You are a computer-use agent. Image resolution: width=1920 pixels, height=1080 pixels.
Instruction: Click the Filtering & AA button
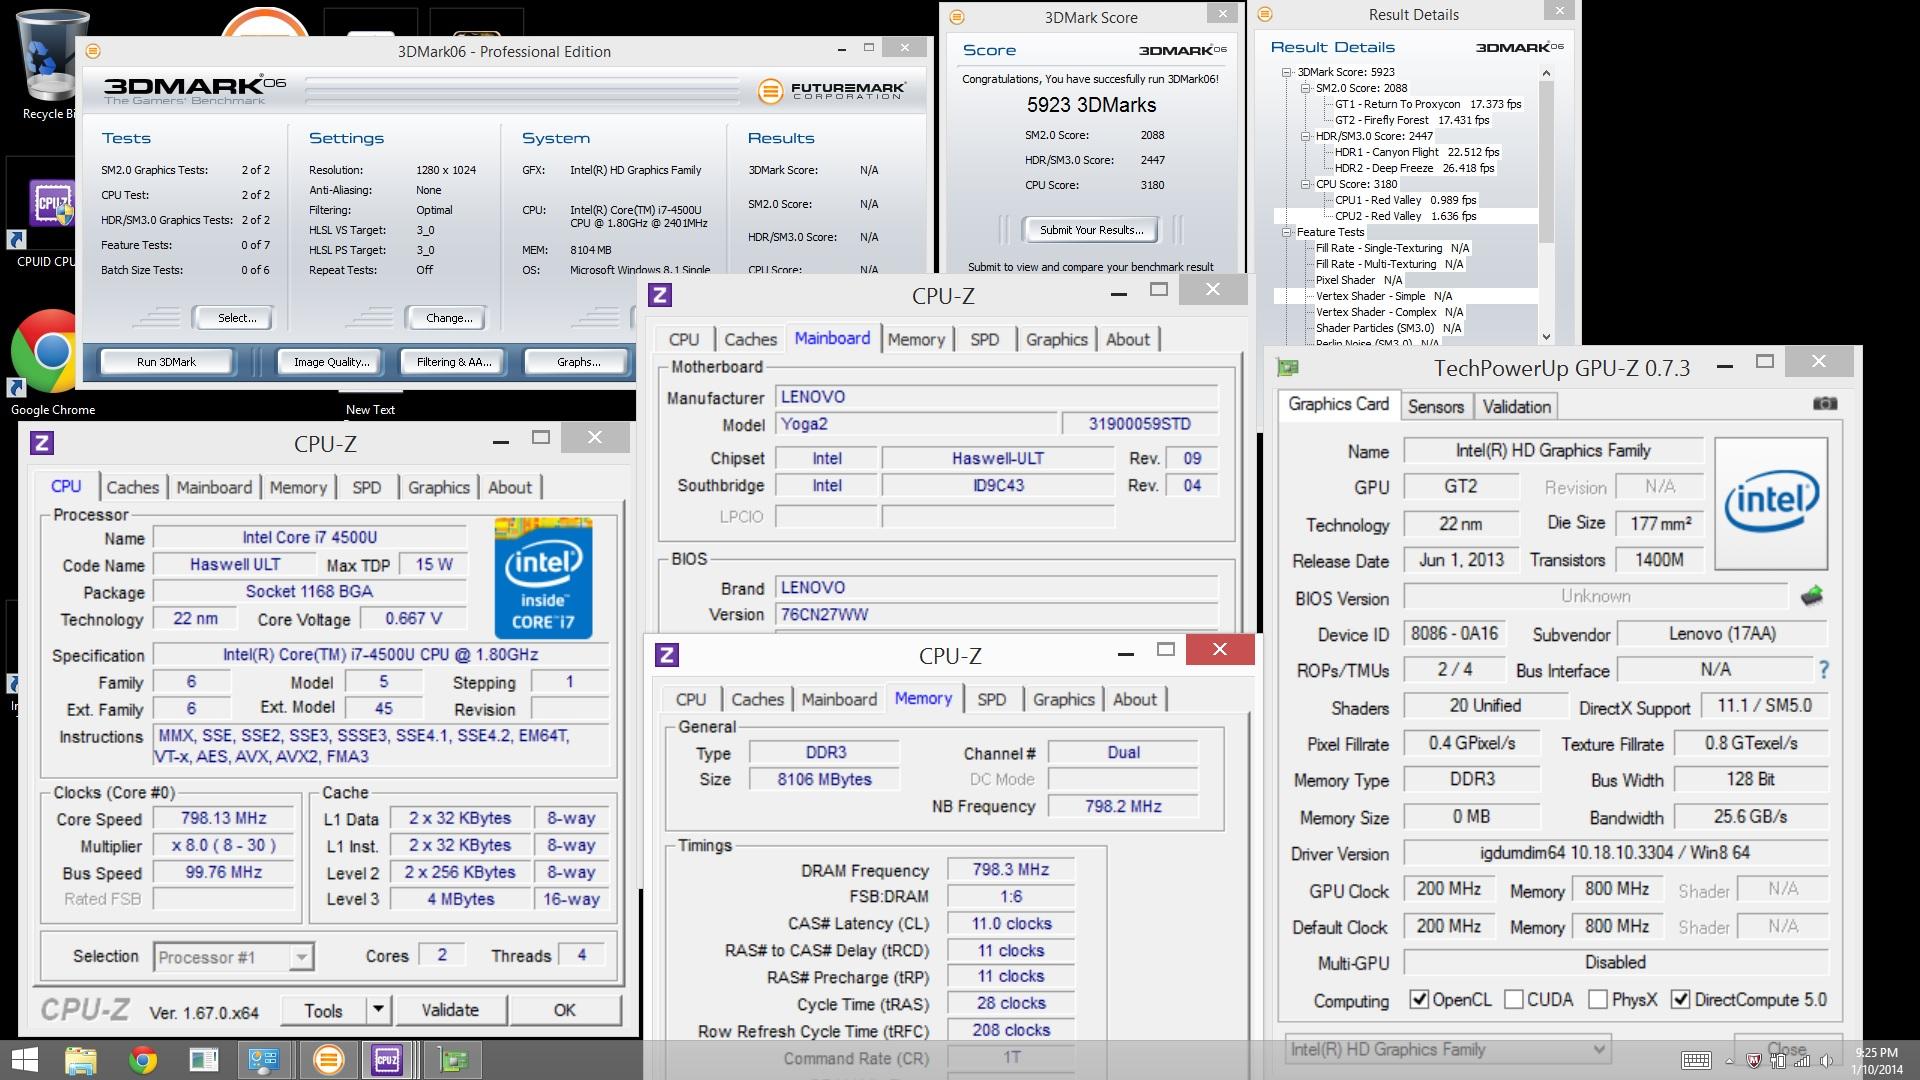pos(454,362)
